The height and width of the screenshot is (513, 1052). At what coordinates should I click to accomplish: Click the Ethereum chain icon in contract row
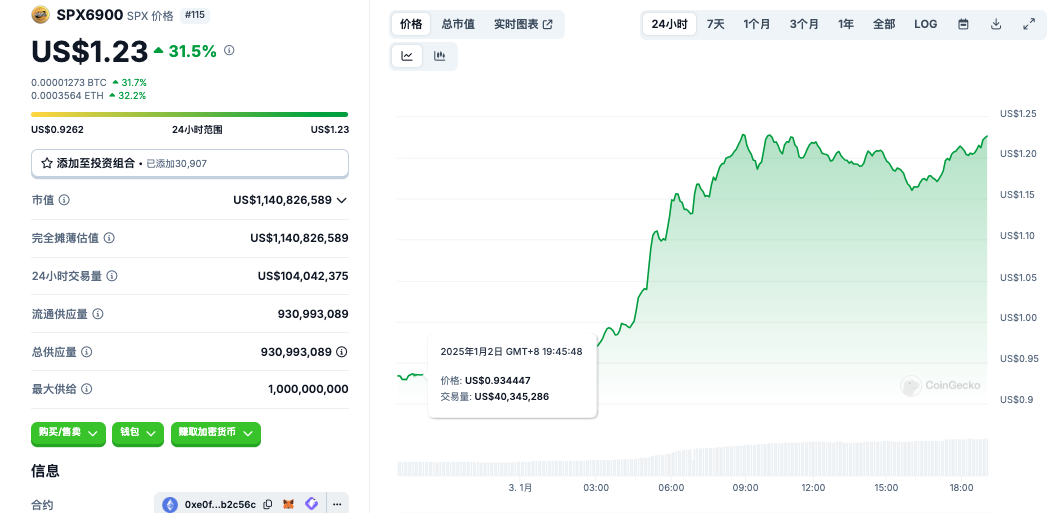(170, 504)
